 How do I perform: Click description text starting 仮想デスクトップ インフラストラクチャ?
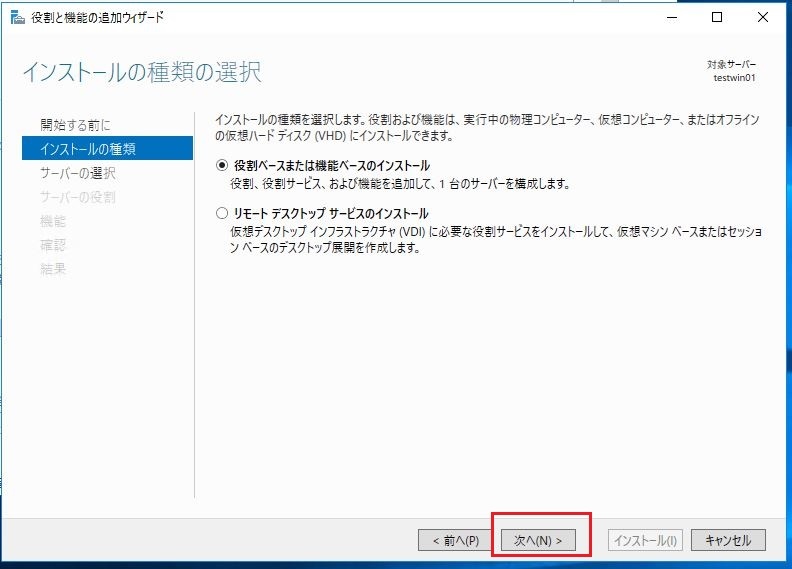[496, 239]
